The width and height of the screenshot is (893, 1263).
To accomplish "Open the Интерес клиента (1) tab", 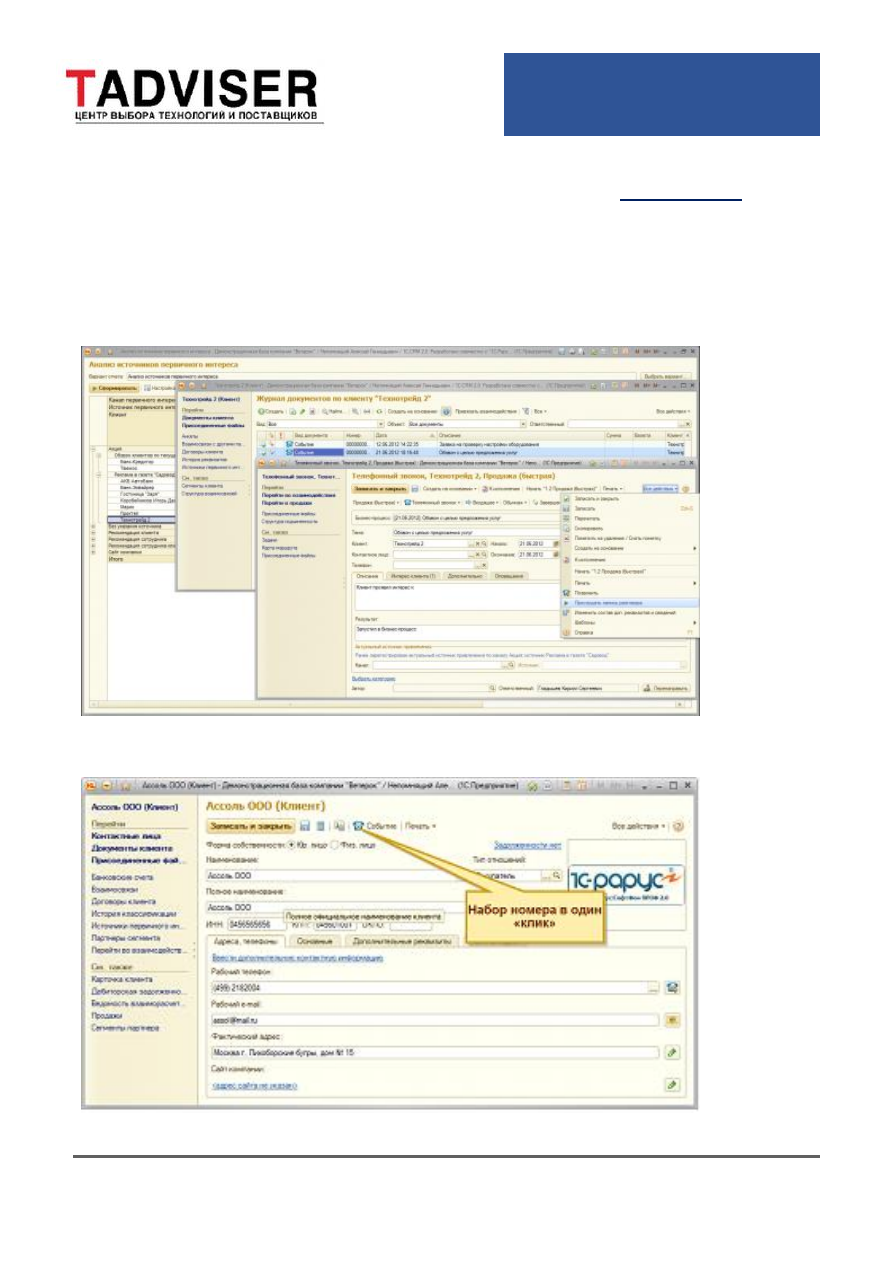I will tap(414, 576).
